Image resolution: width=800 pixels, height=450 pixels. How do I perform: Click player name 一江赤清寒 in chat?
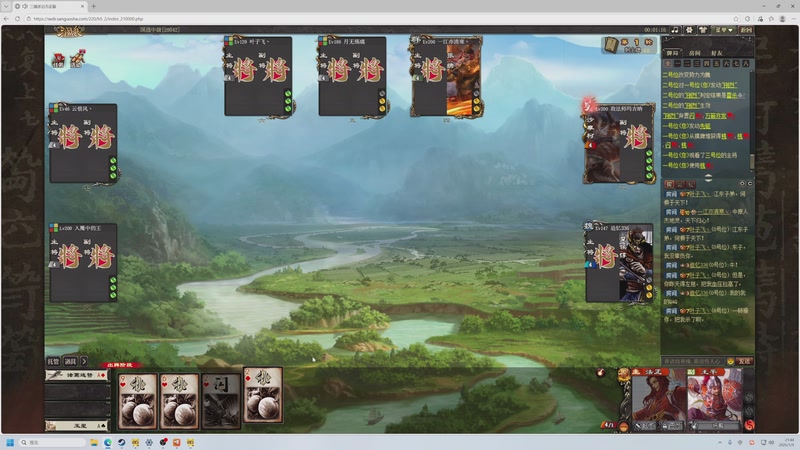point(713,211)
